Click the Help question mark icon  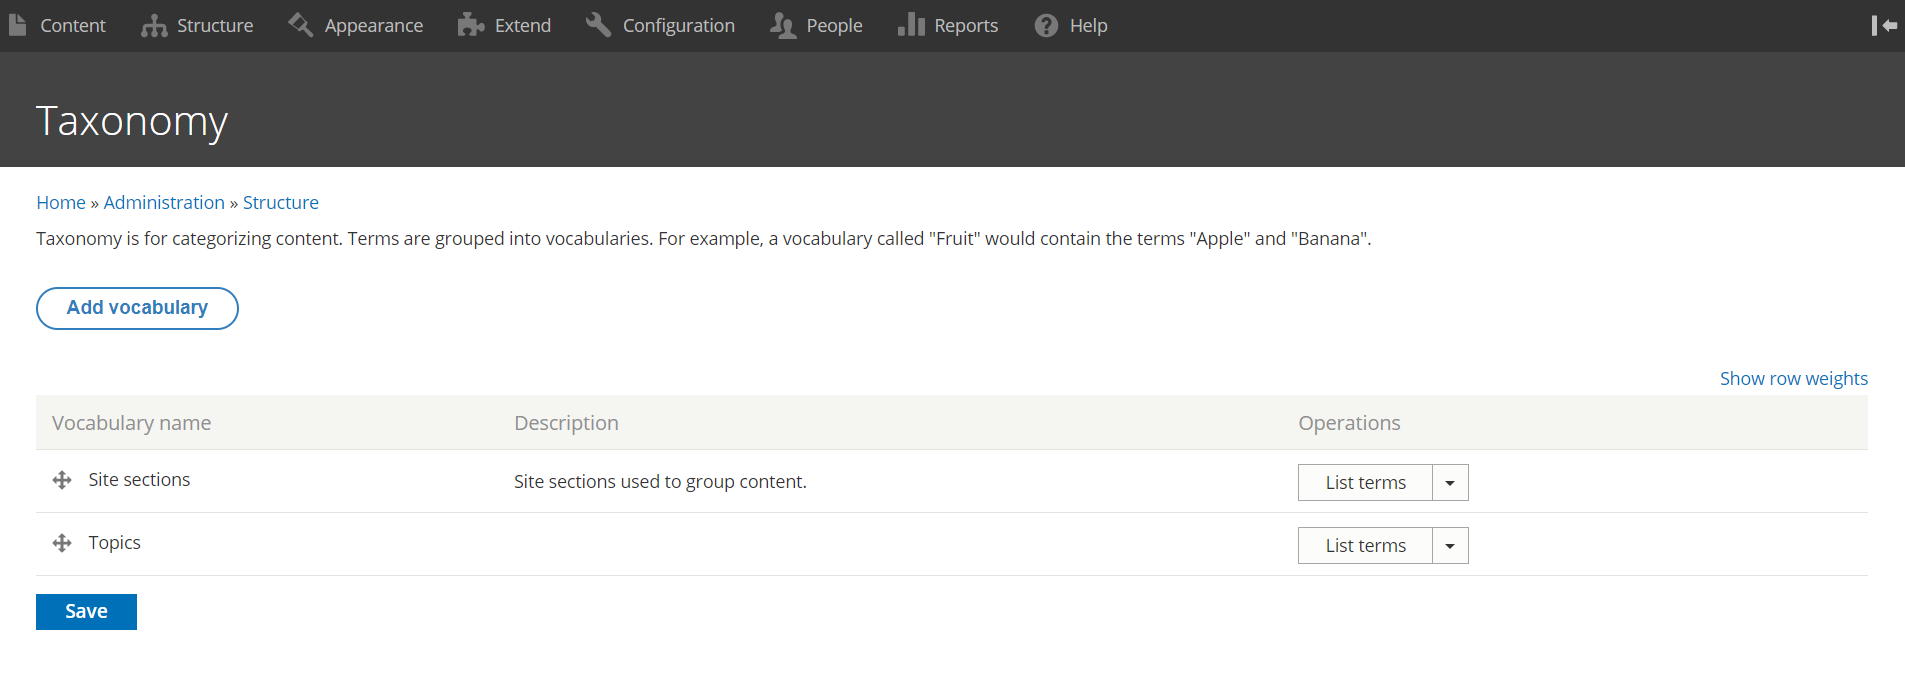pos(1046,25)
